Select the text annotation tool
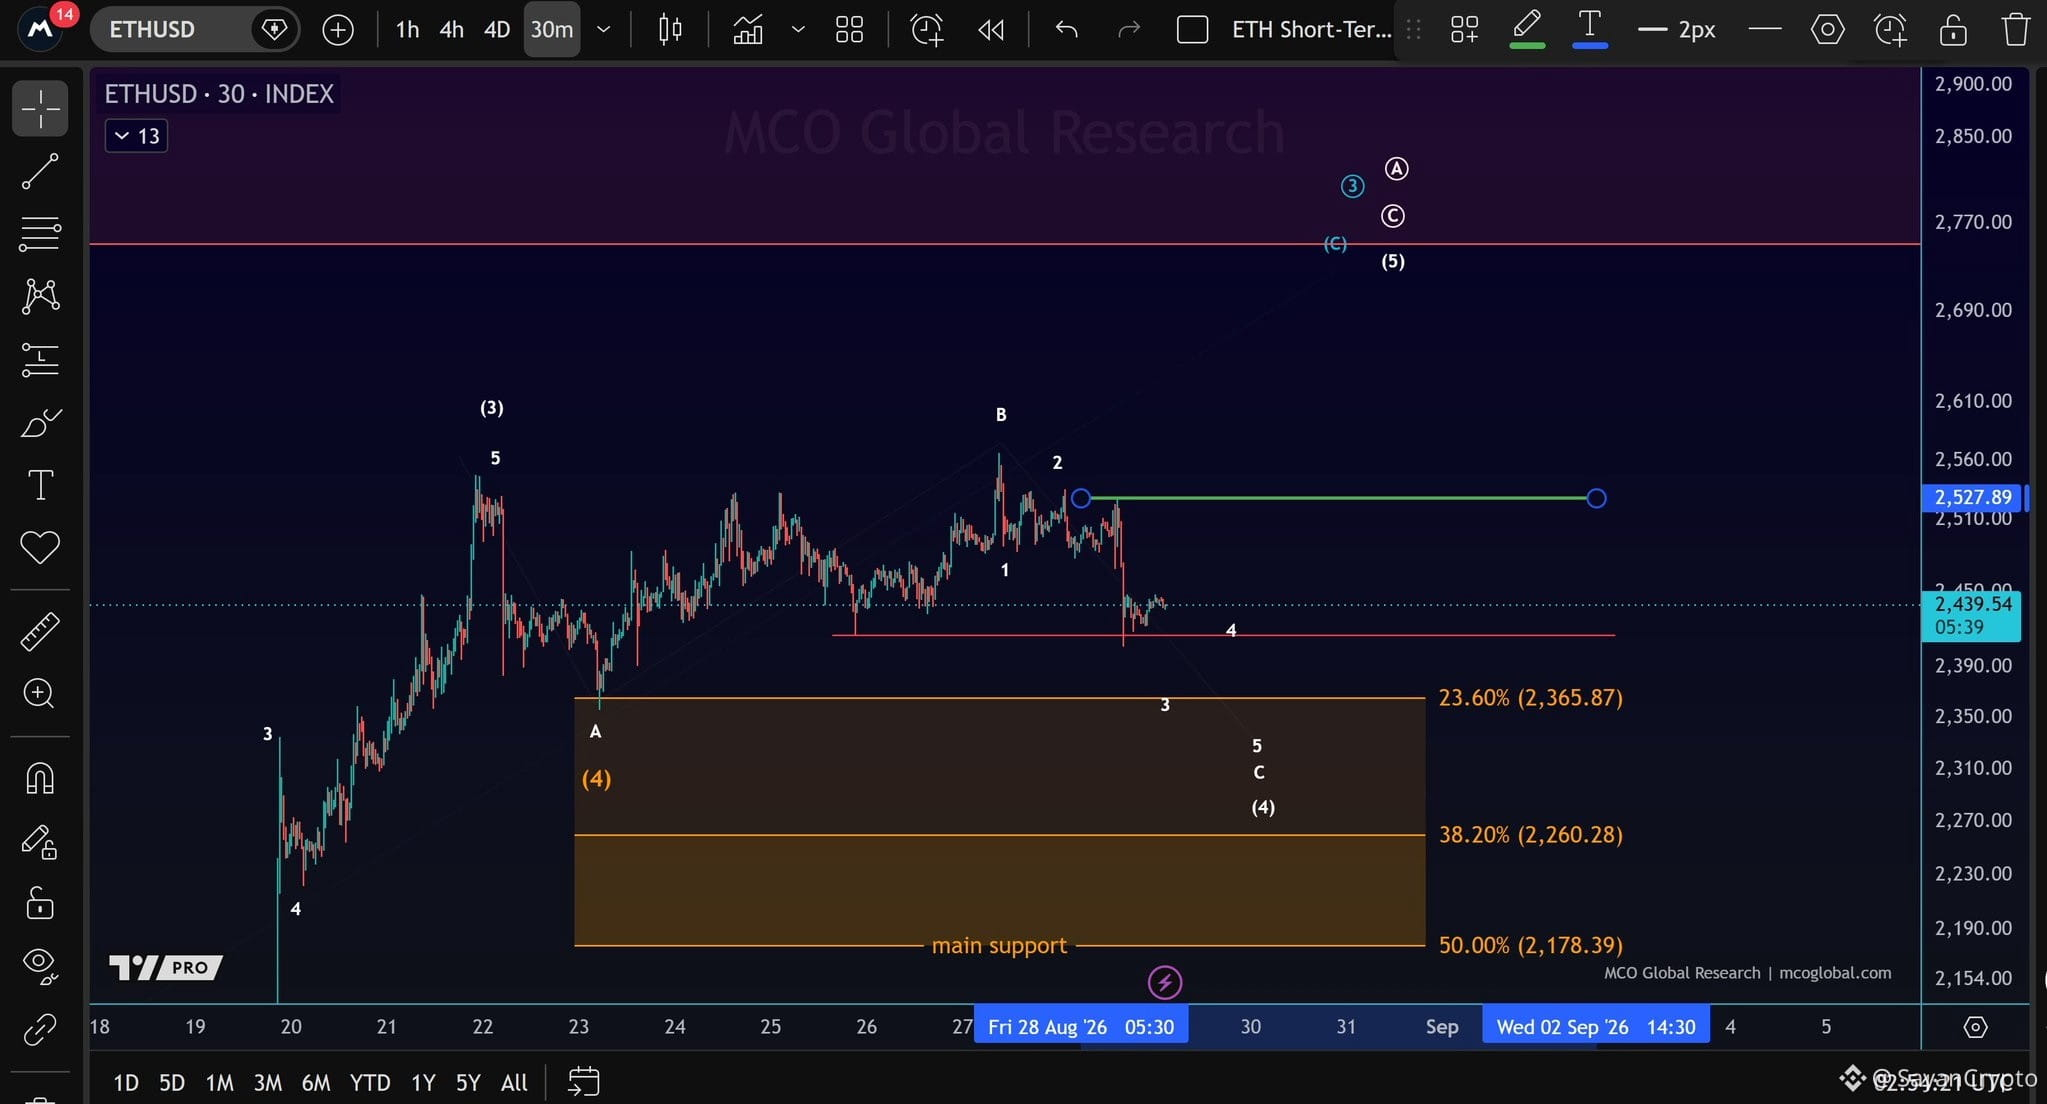This screenshot has height=1104, width=2047. tap(40, 485)
